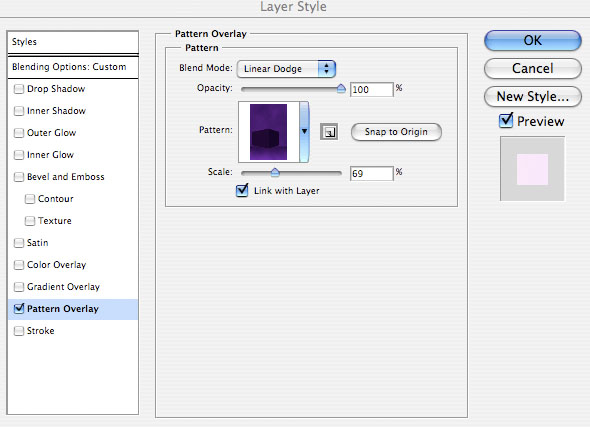Click the style preview thumbnail under Preview
The image size is (590, 427).
coord(532,169)
